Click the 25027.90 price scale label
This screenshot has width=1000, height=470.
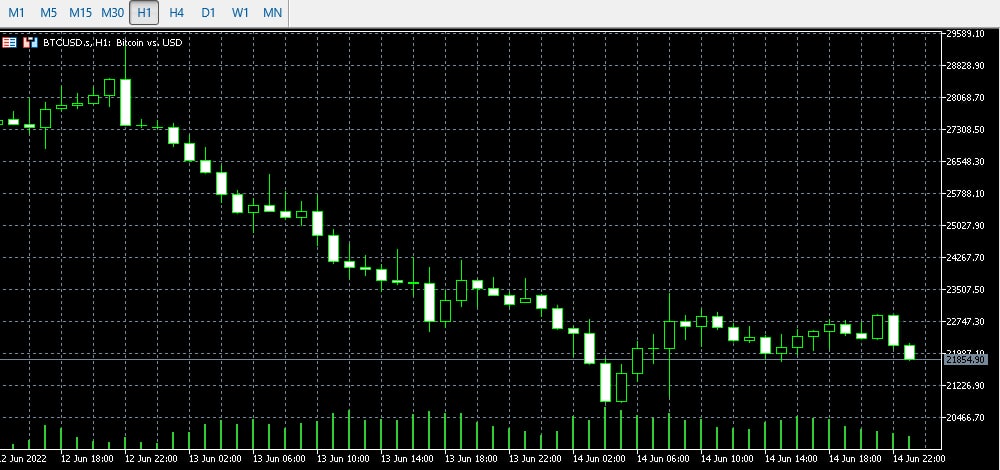click(x=966, y=225)
